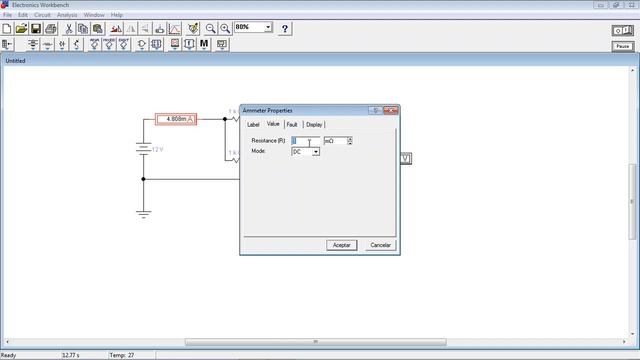This screenshot has width=640, height=360.
Task: Open the Circuit menu
Action: click(x=42, y=15)
